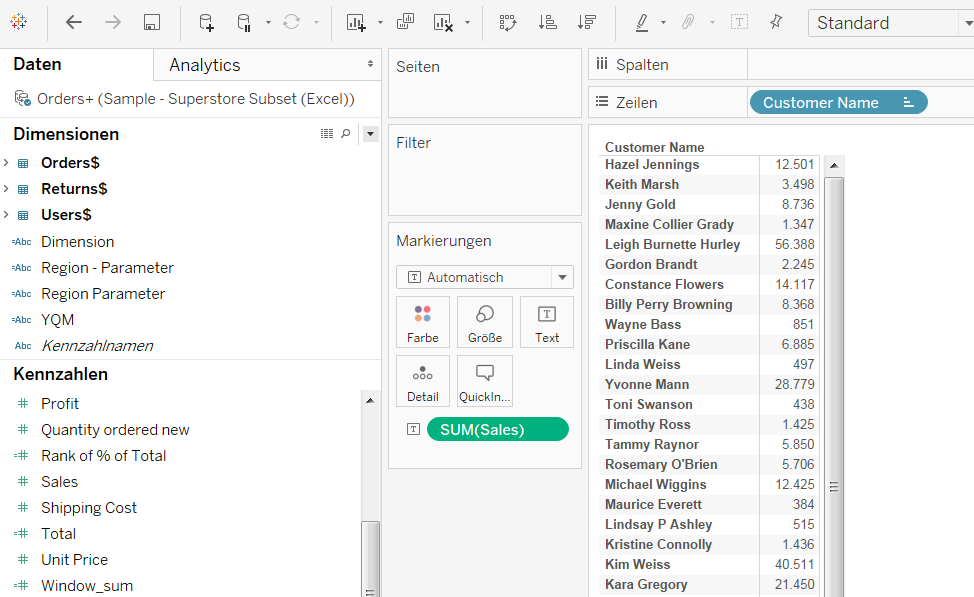974x597 pixels.
Task: Open the Automatisch mark type dropdown
Action: [x=561, y=276]
